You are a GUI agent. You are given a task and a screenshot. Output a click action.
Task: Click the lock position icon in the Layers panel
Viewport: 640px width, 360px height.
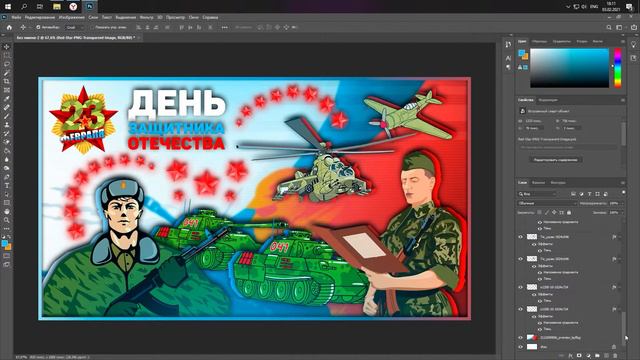[554, 212]
